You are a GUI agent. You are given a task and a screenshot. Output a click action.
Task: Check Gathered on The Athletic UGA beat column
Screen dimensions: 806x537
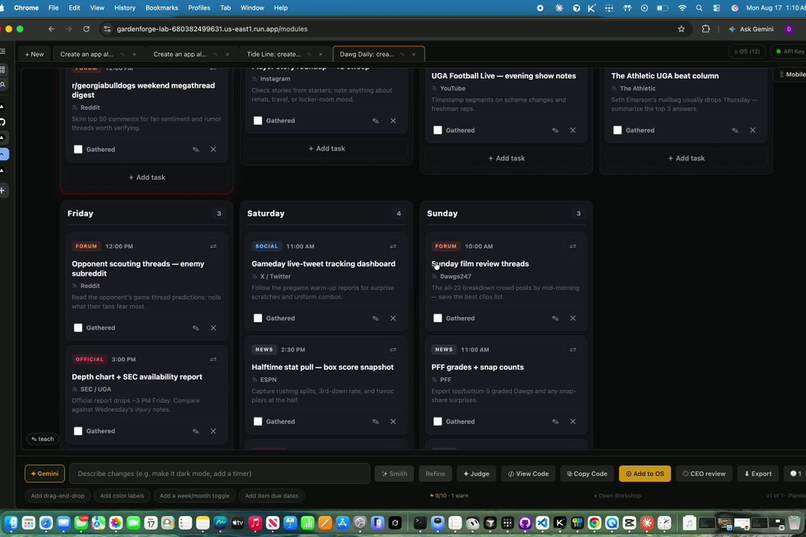(617, 131)
